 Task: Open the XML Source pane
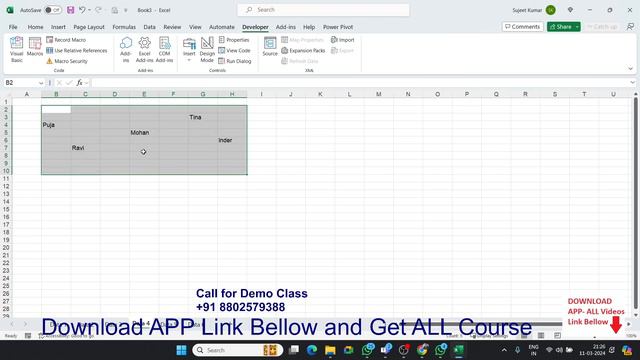270,47
